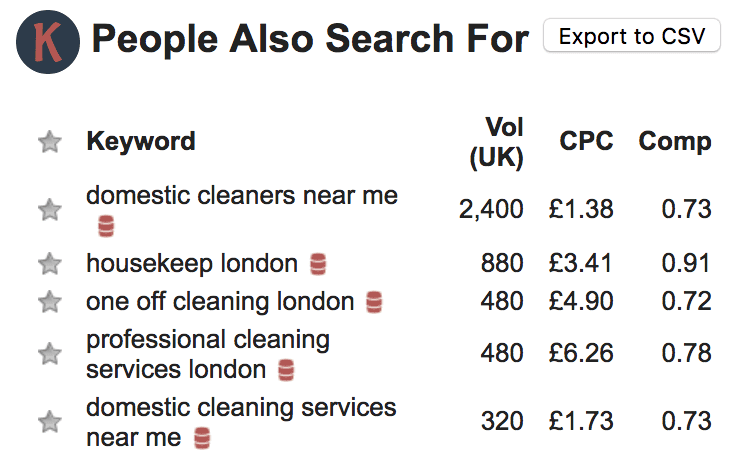Screen dimensions: 734x462
Task: Click the Keyword column header
Action: [x=141, y=142]
